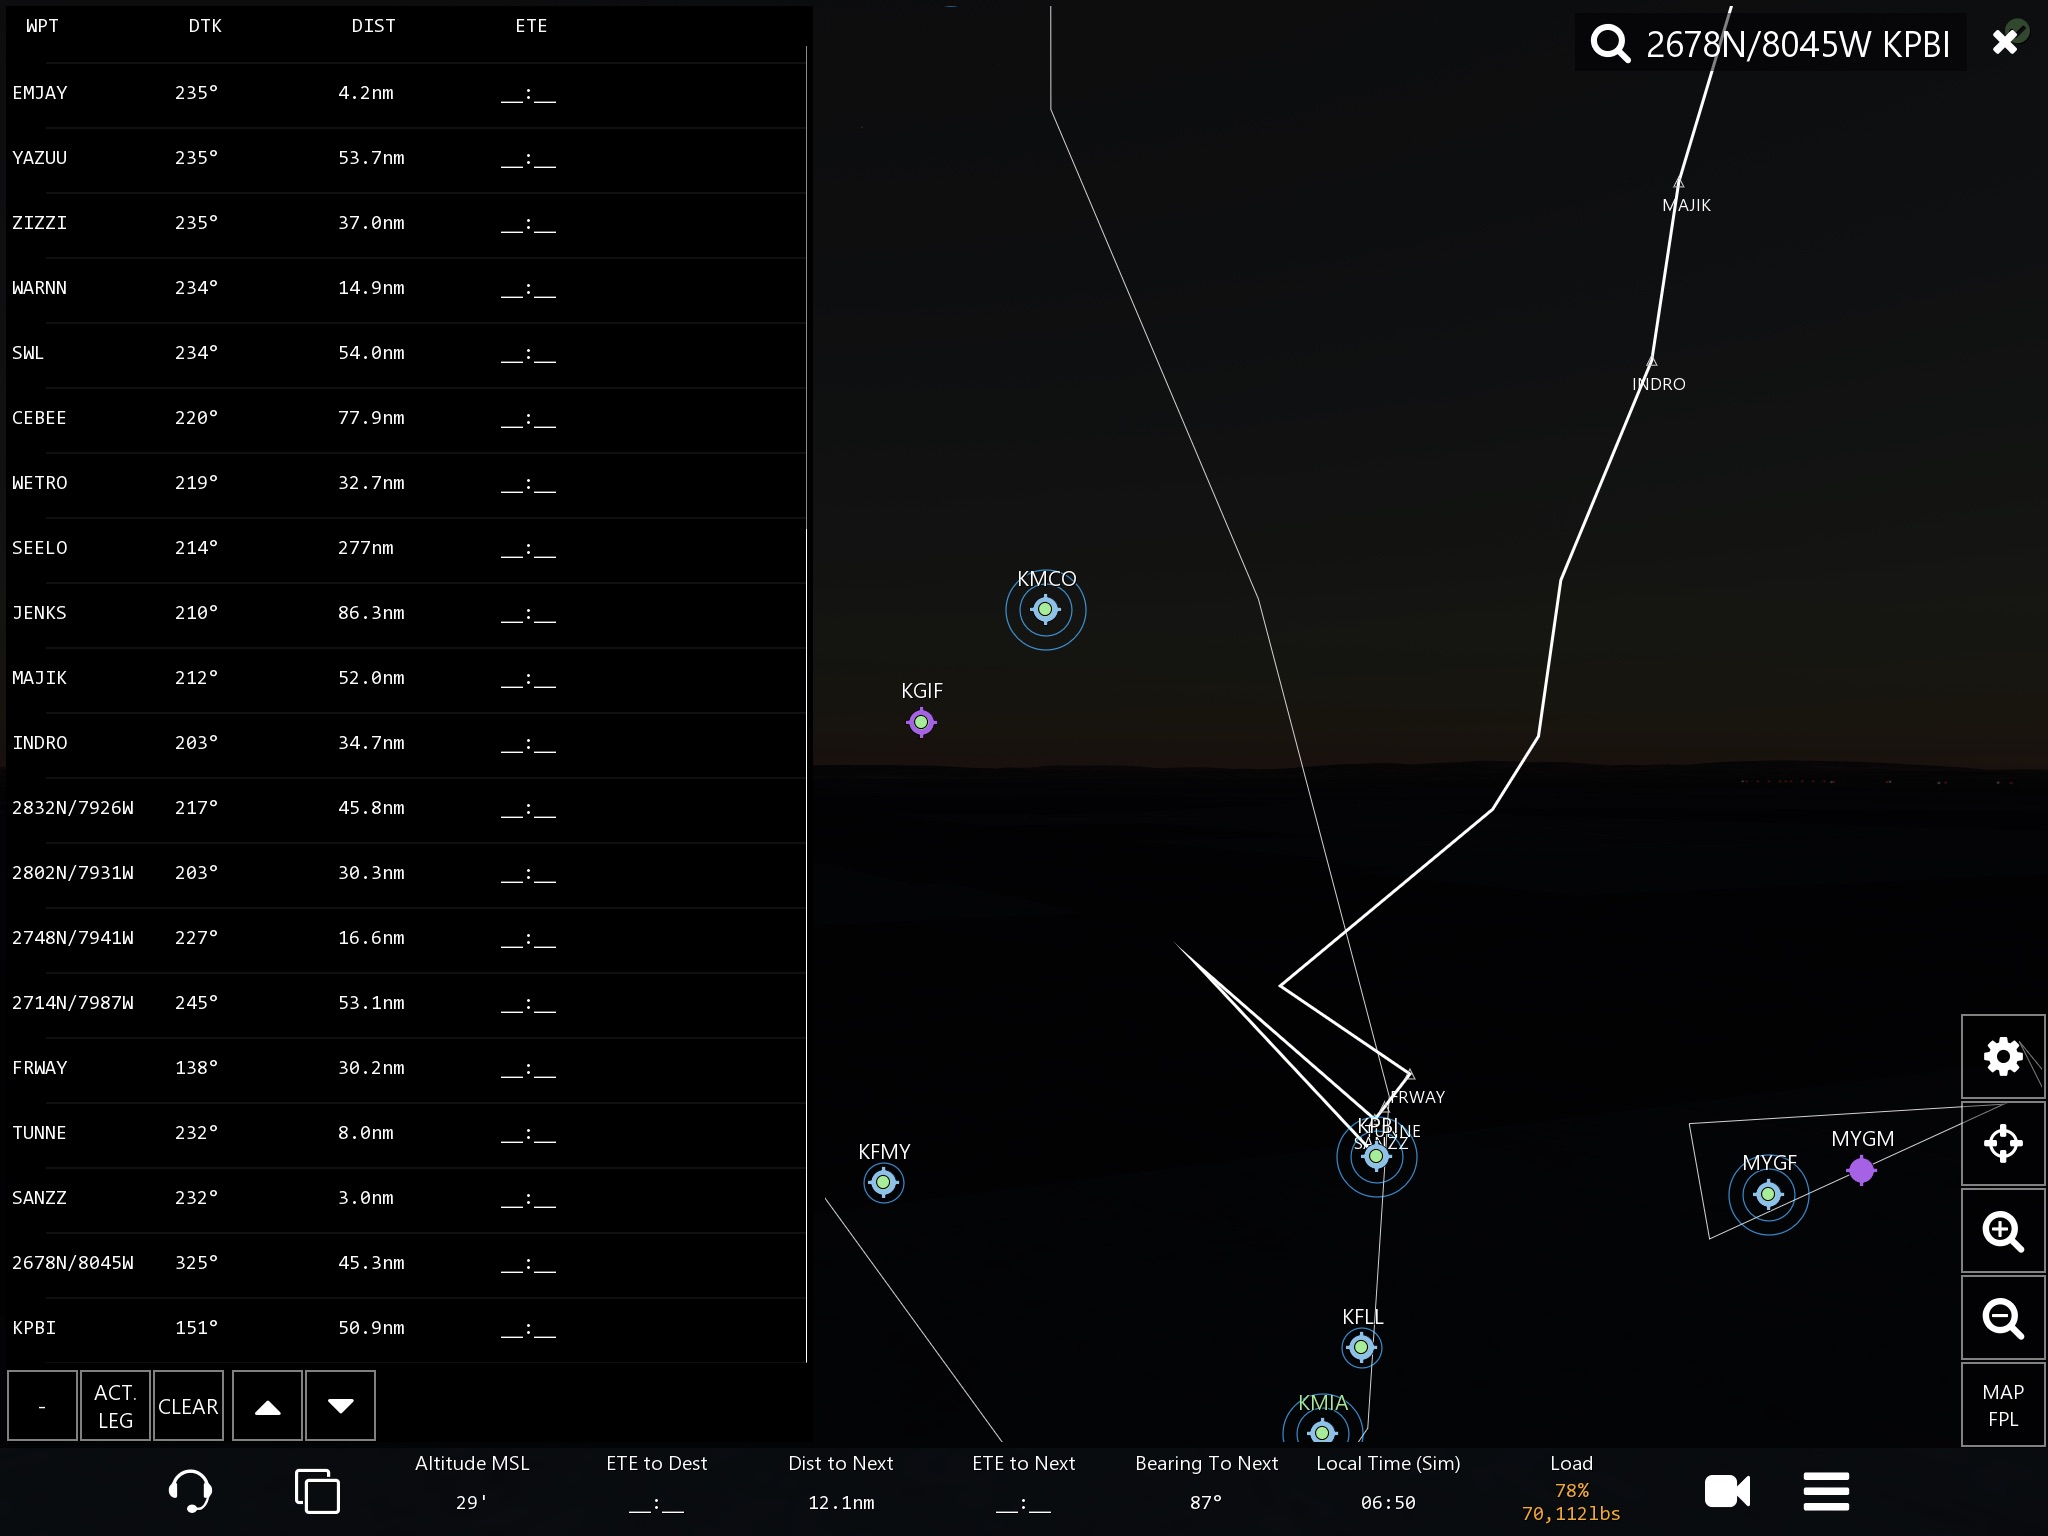Open the hamburger main menu
The height and width of the screenshot is (1536, 2048).
pos(1826,1491)
